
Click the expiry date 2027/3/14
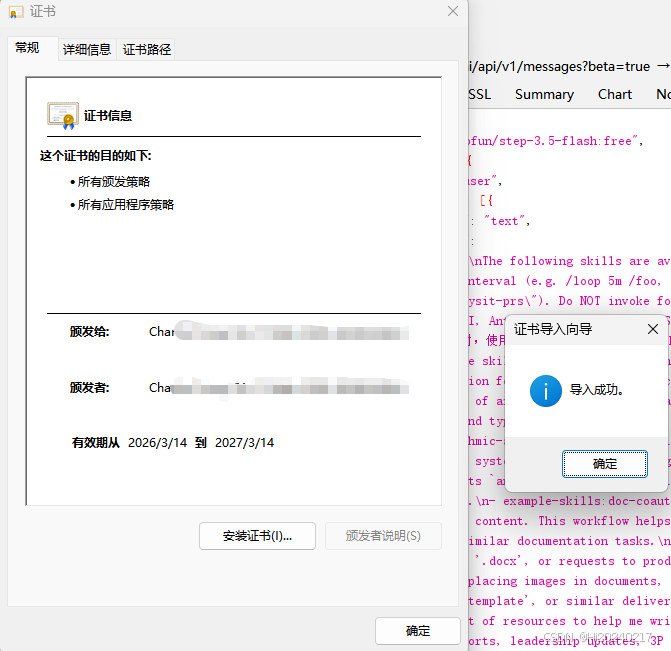click(244, 443)
